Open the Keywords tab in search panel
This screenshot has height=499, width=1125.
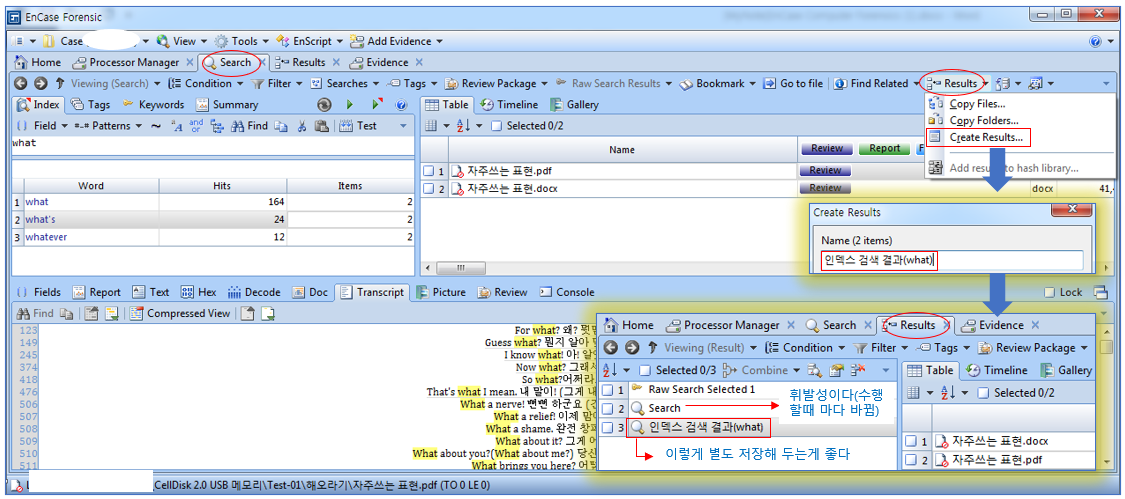click(x=154, y=105)
